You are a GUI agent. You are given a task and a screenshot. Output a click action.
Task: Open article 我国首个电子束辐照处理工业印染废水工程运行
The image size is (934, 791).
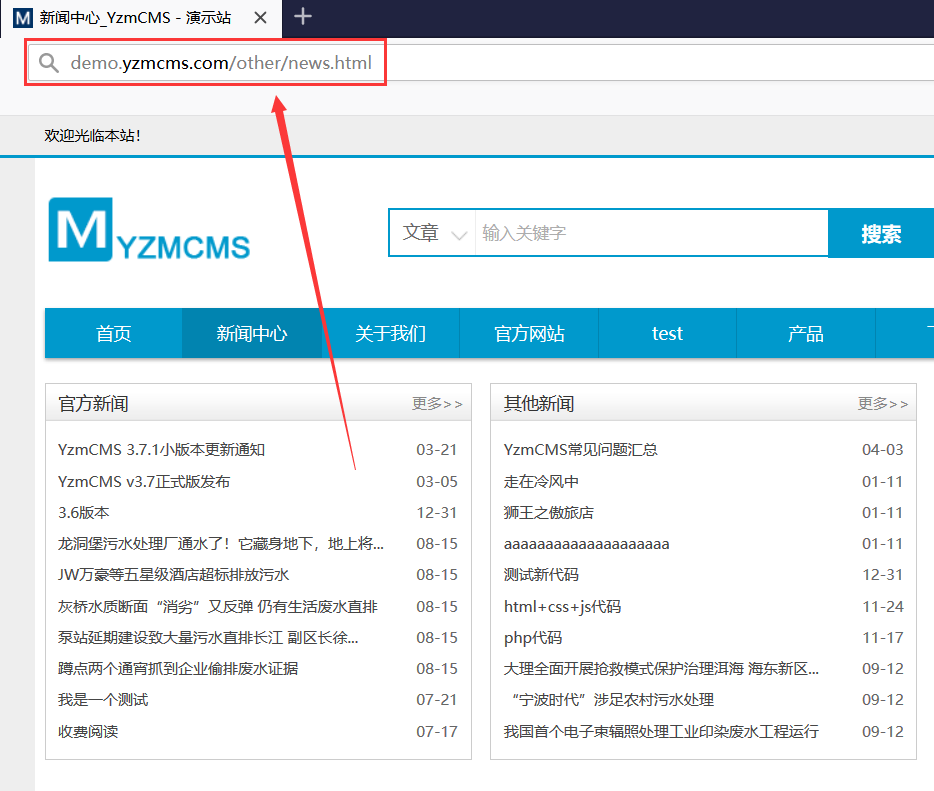click(661, 731)
